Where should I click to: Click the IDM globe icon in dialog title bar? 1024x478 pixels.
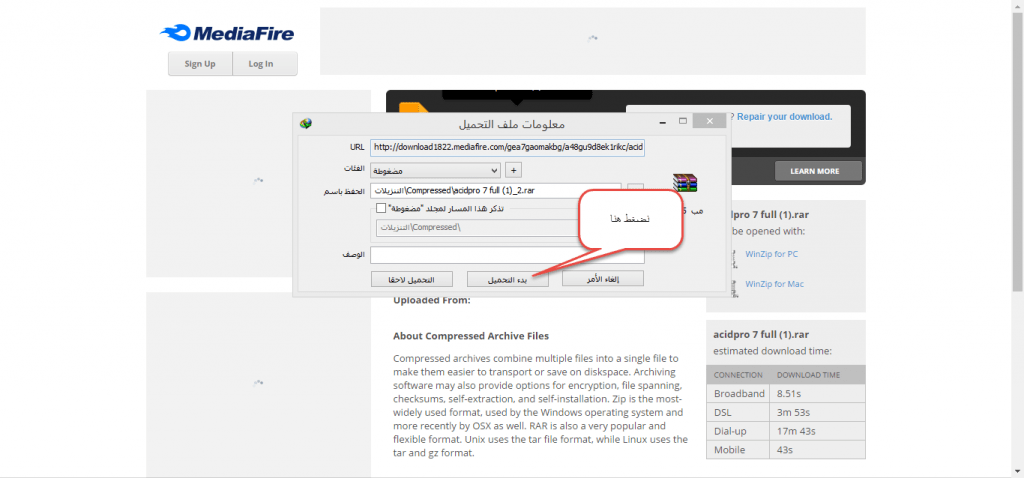click(306, 123)
